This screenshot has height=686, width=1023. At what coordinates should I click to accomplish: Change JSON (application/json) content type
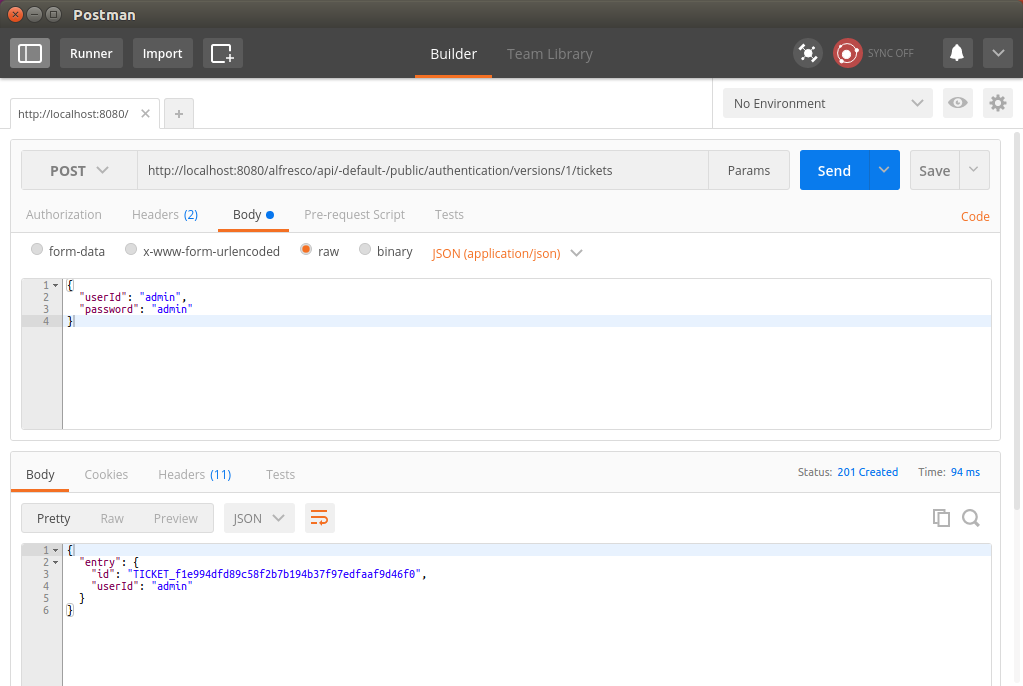click(x=507, y=253)
